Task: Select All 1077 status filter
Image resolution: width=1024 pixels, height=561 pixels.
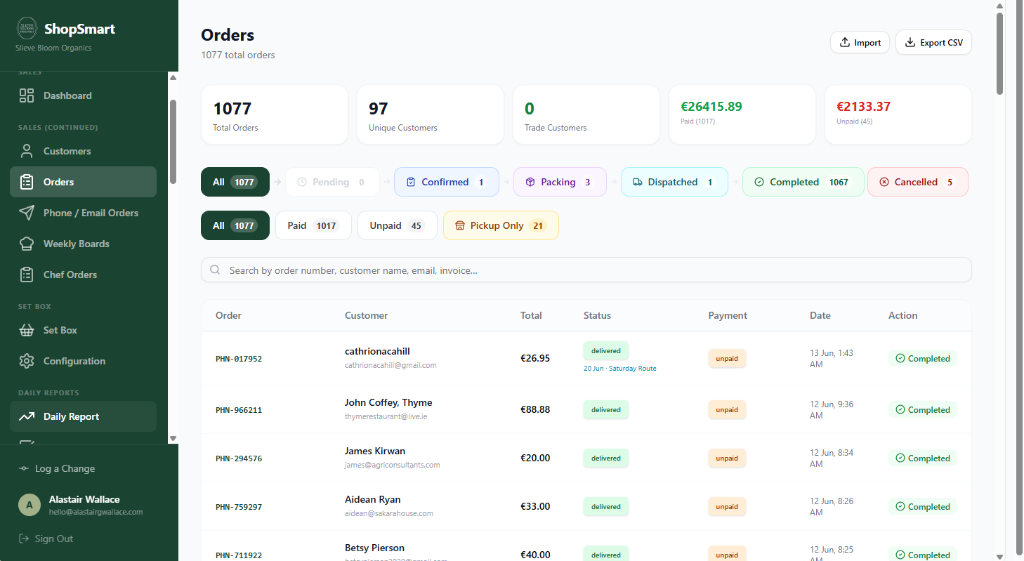Action: [235, 182]
